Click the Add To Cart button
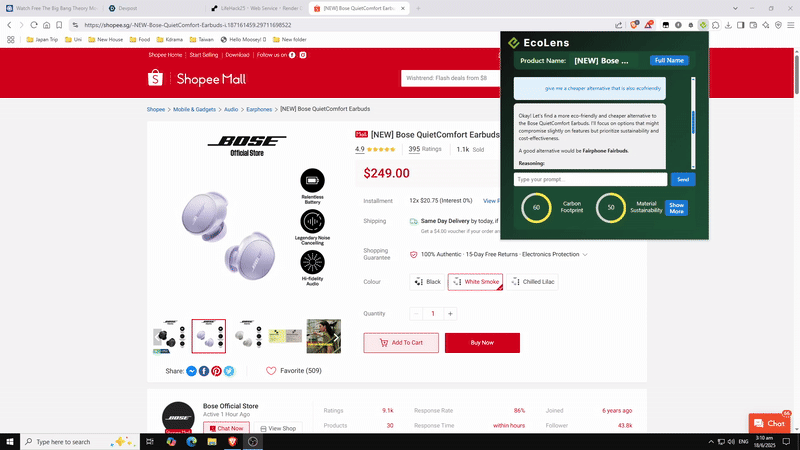Image resolution: width=800 pixels, height=450 pixels. point(401,343)
